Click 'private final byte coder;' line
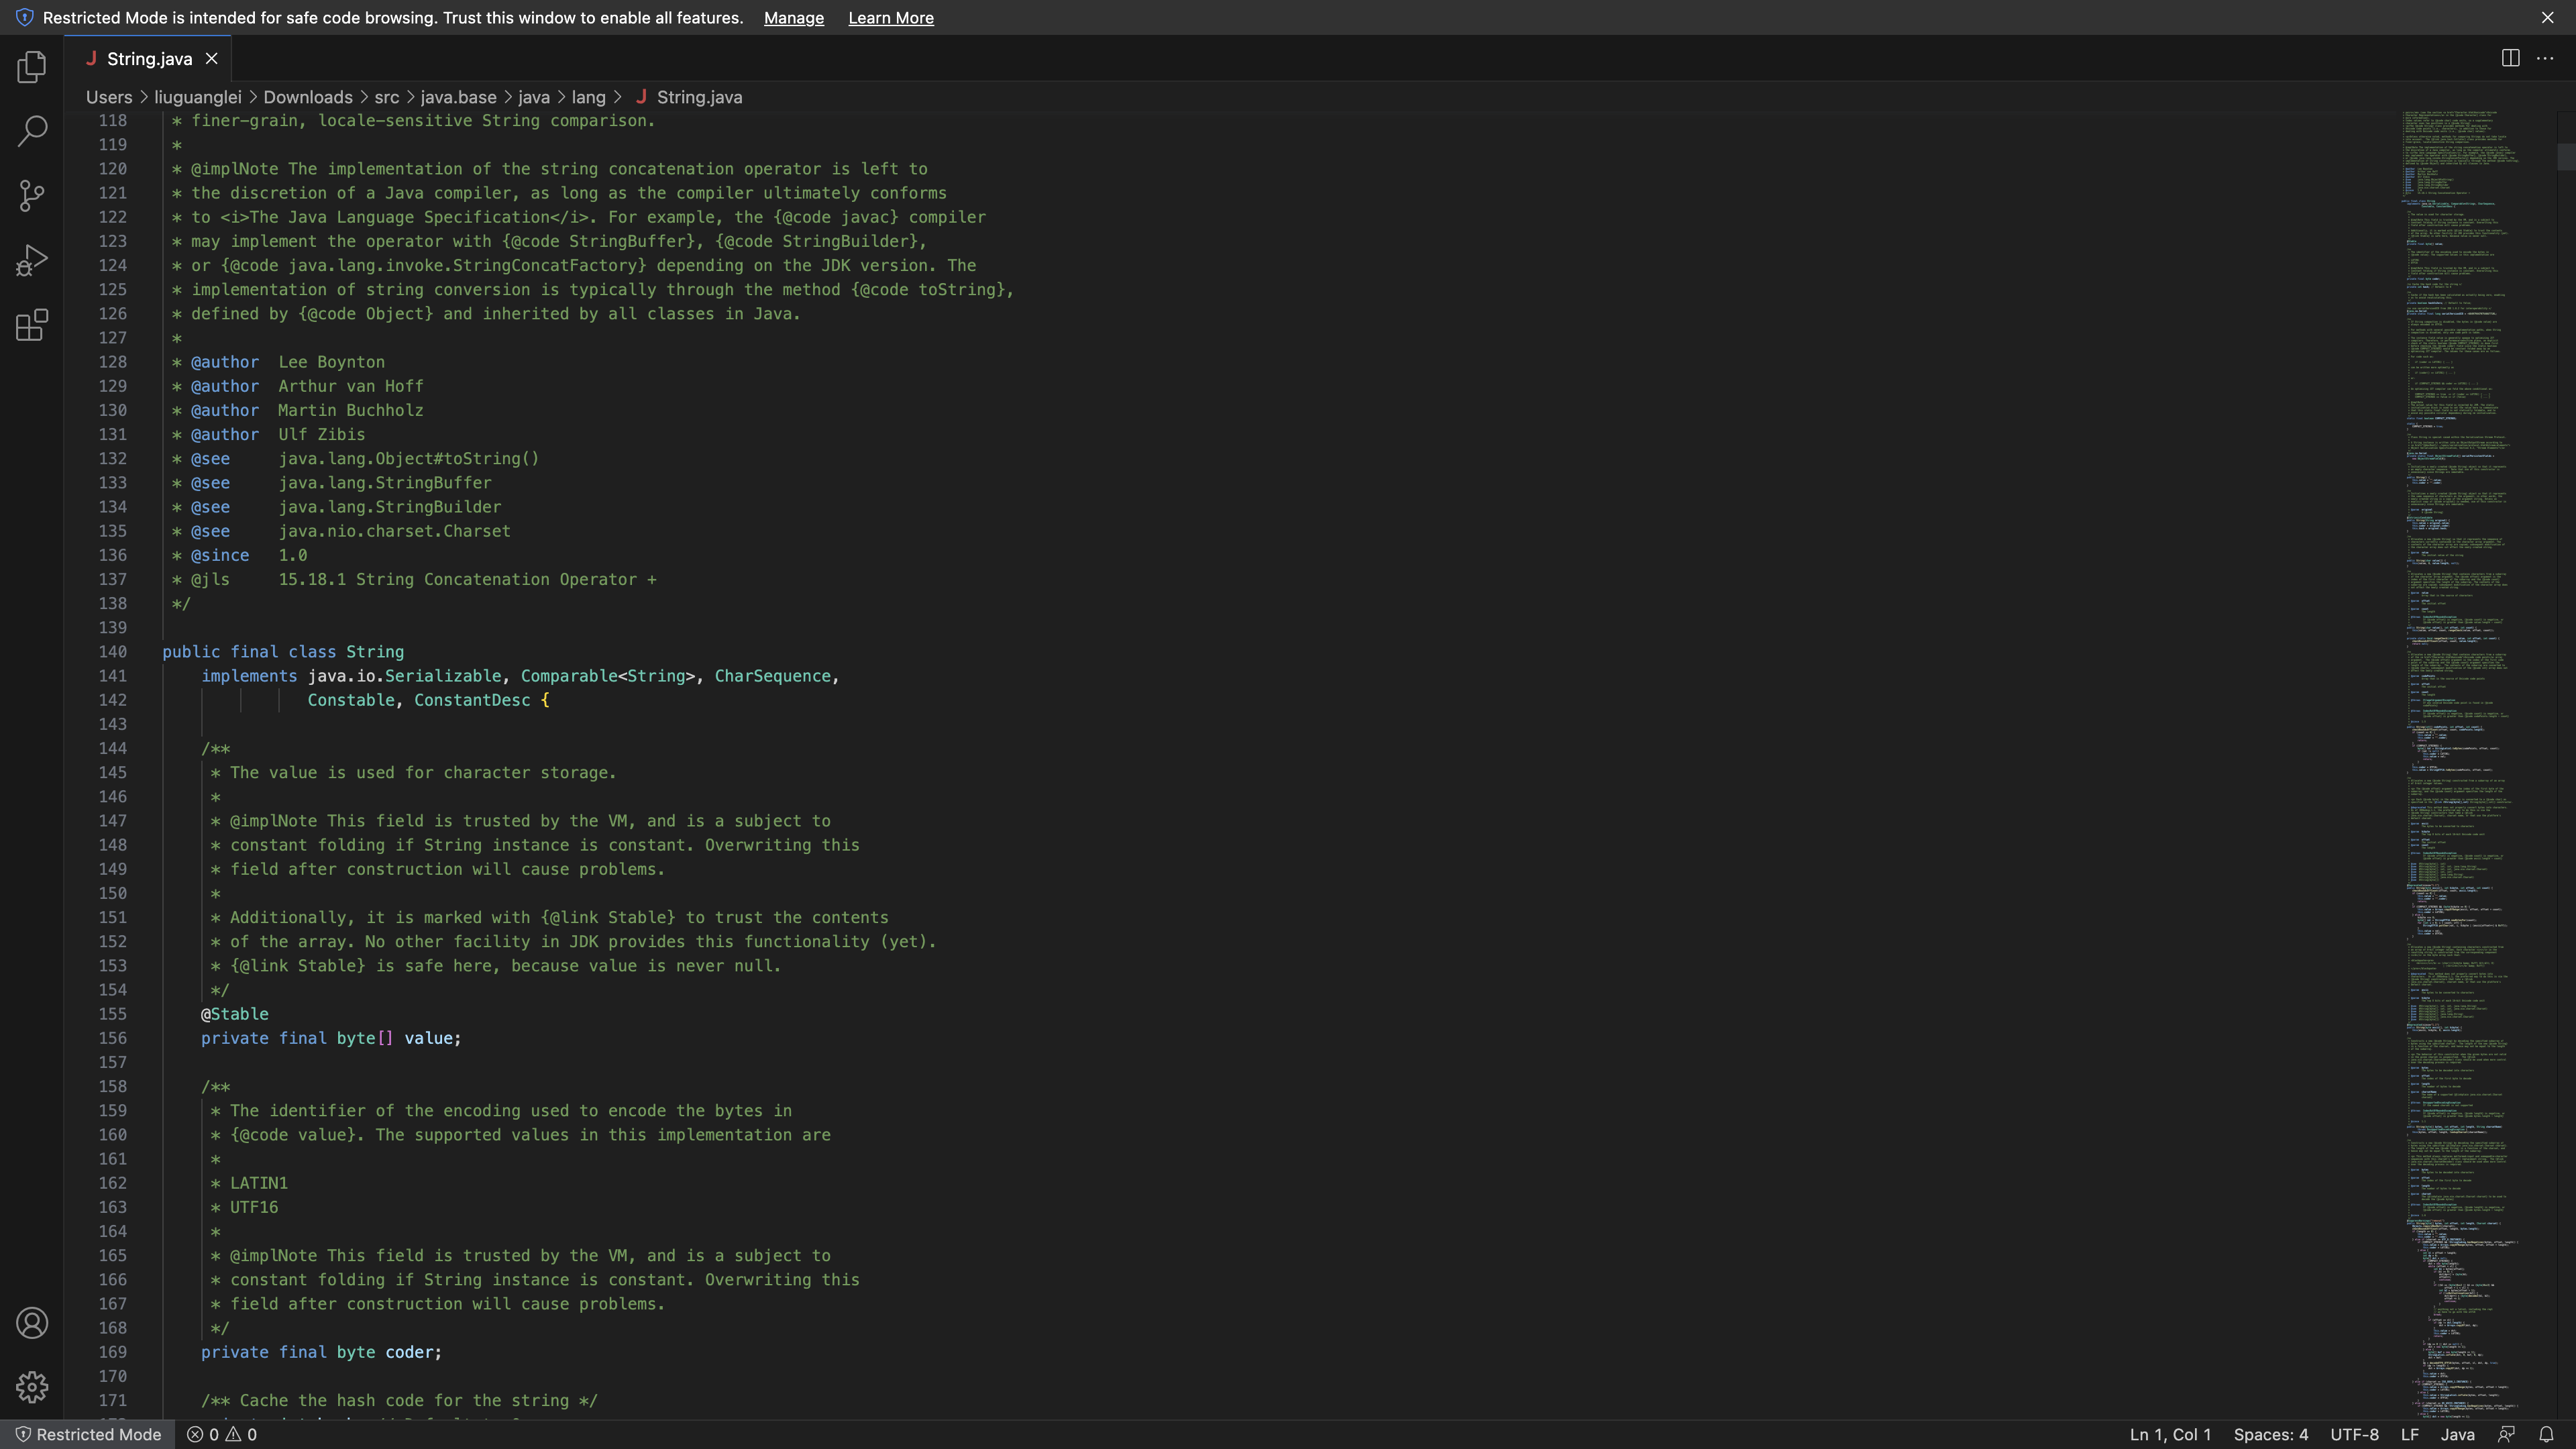 pyautogui.click(x=321, y=1352)
